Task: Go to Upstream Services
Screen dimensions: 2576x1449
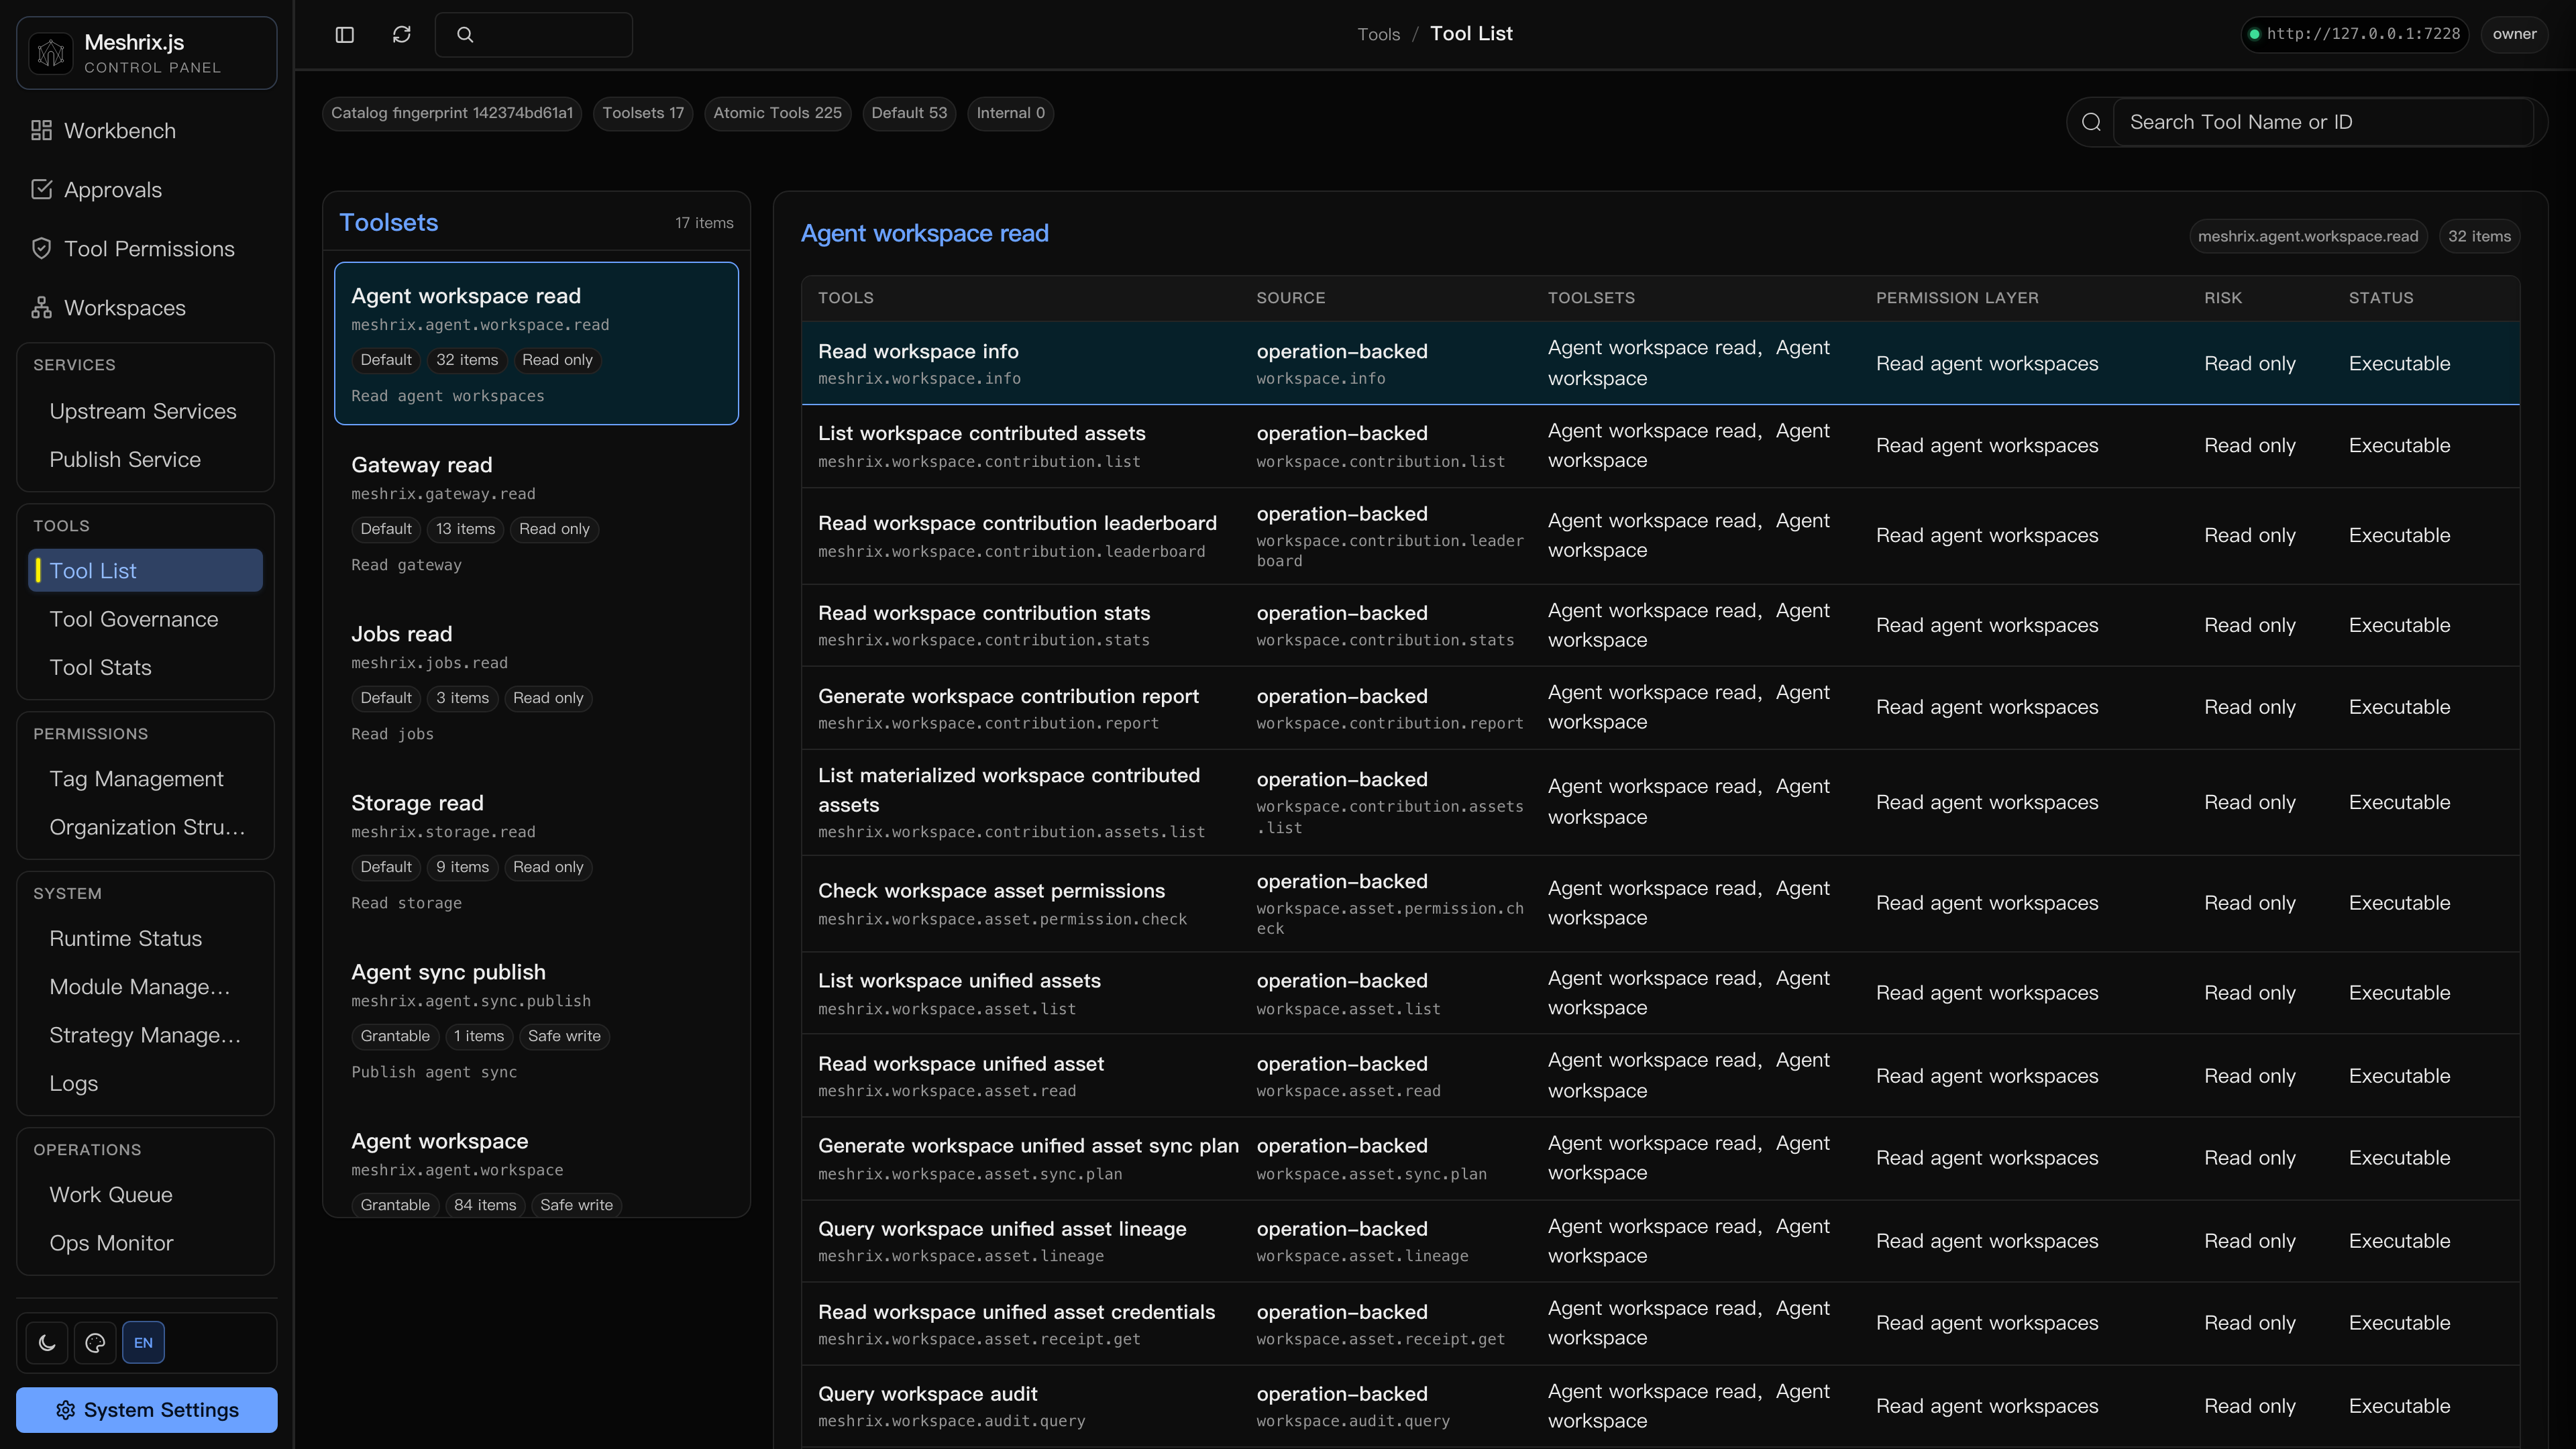Action: point(146,412)
